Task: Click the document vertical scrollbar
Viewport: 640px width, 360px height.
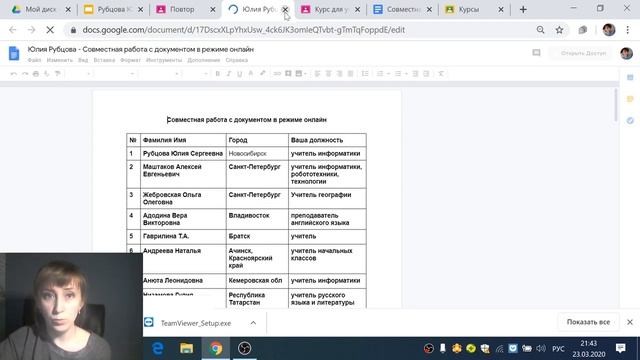Action: pyautogui.click(x=616, y=105)
